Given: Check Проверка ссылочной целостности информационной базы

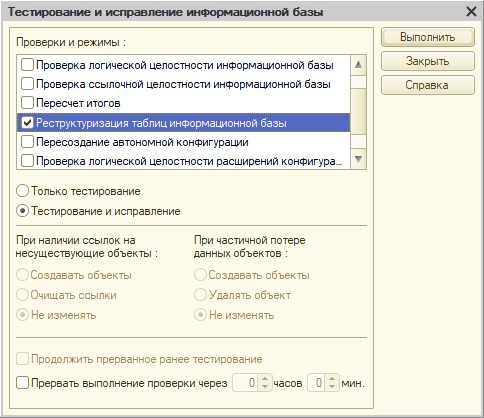Looking at the screenshot, I should (x=27, y=84).
